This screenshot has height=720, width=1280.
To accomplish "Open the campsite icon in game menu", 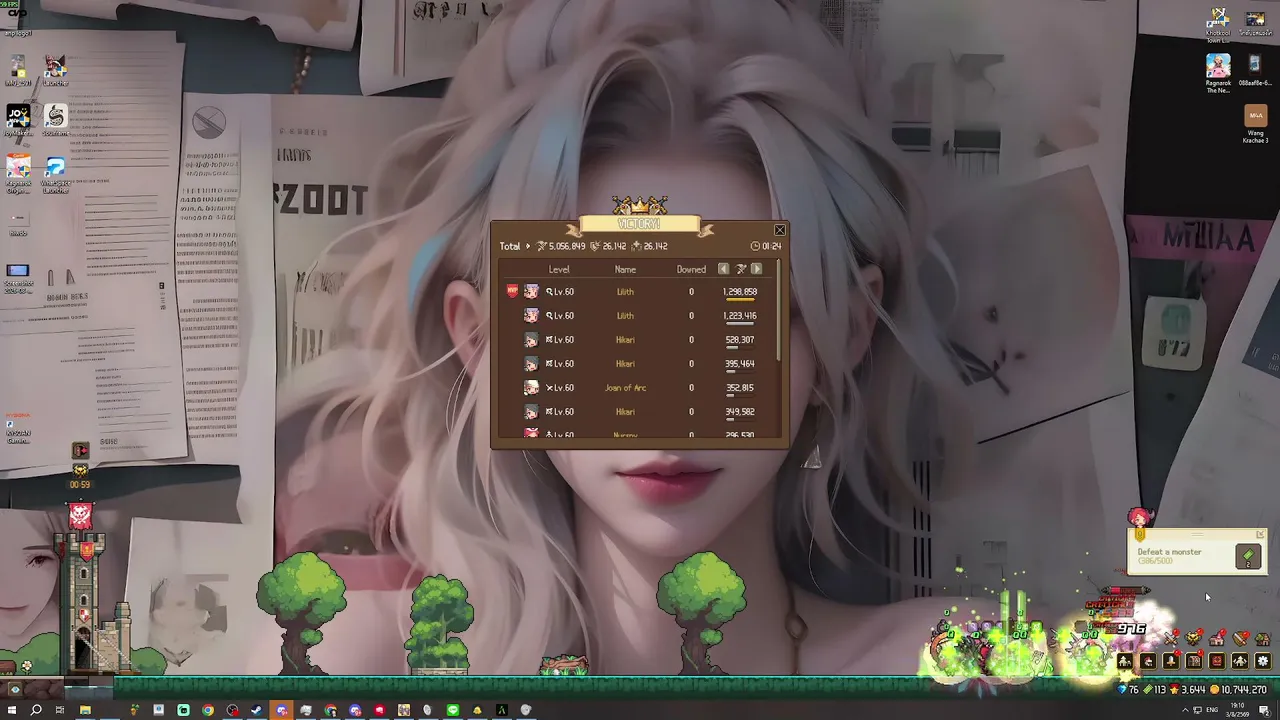I will click(x=1125, y=661).
